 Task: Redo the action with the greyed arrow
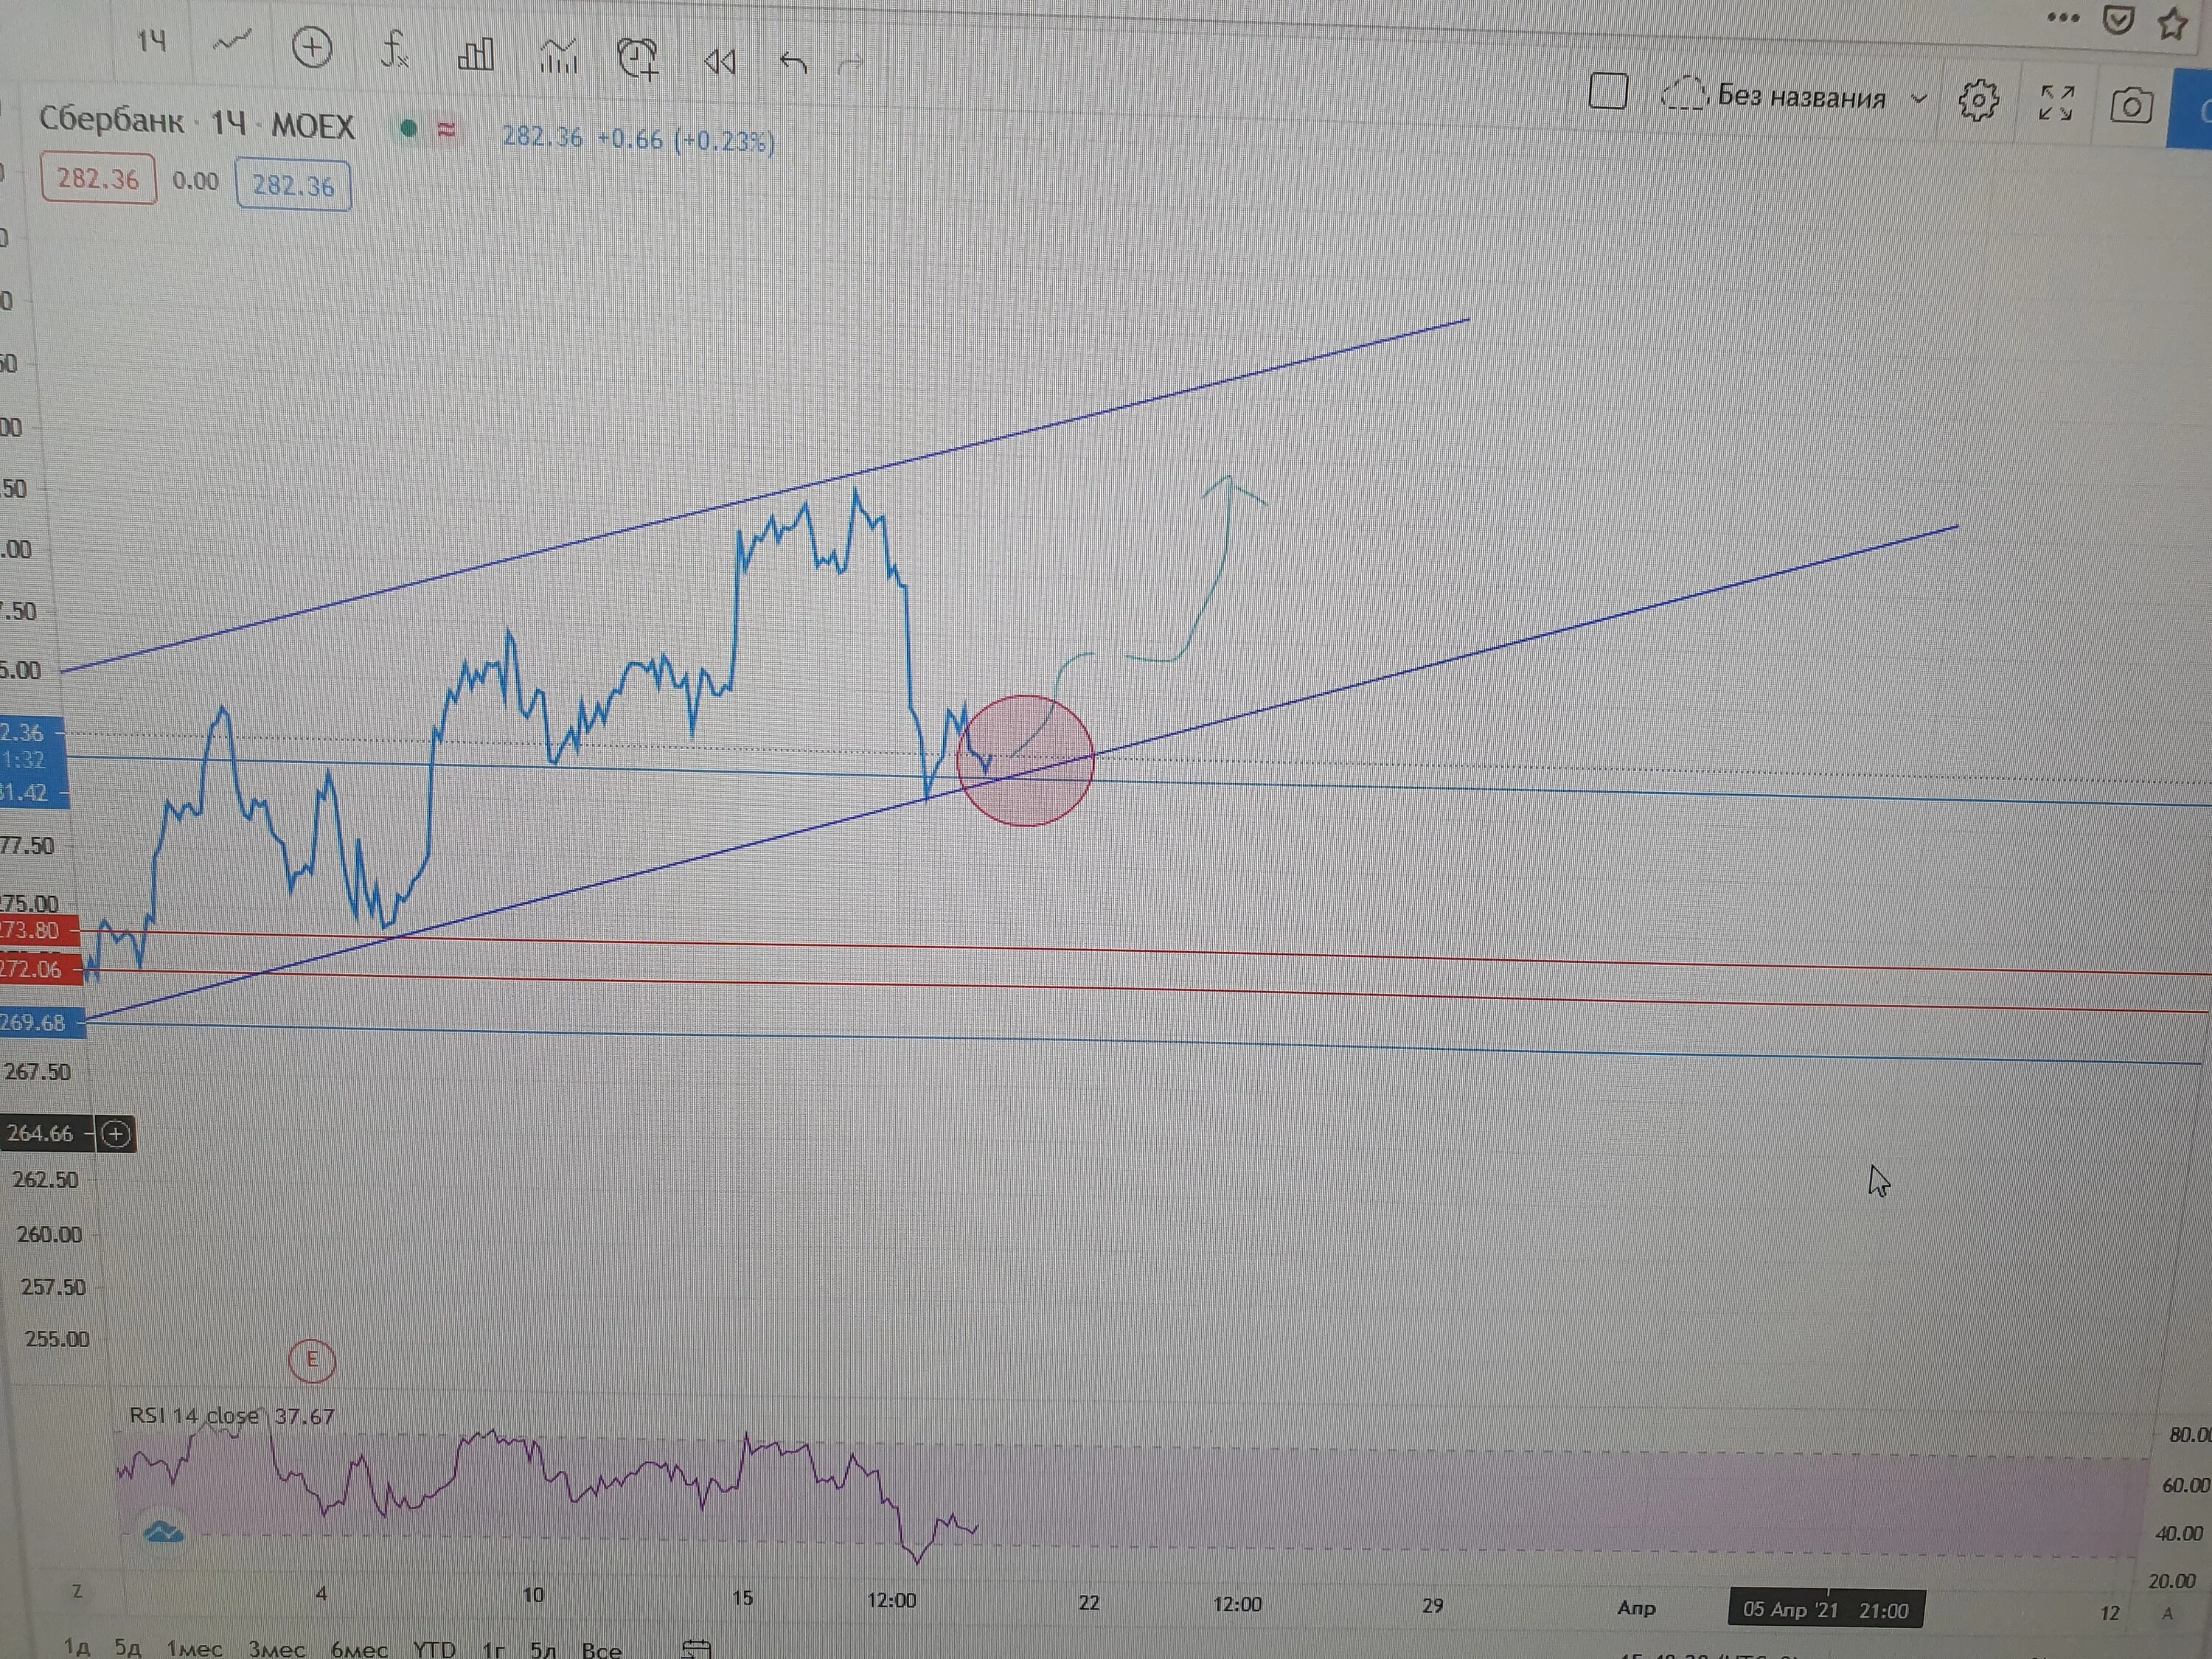pos(851,65)
